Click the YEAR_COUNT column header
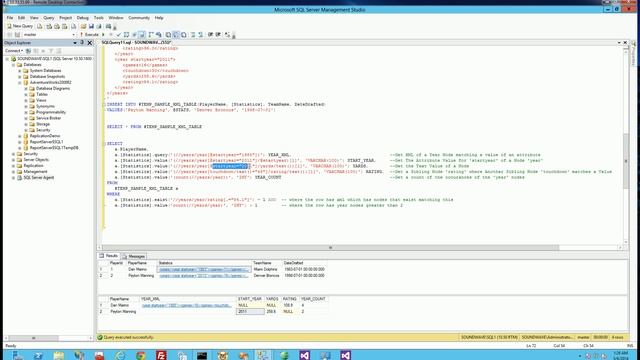The image size is (640, 360). (x=313, y=299)
